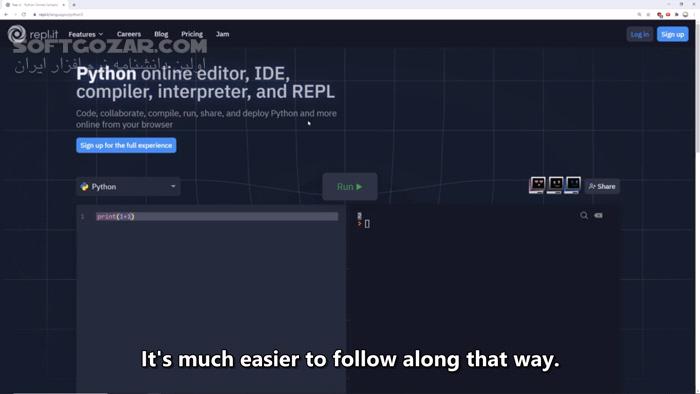Viewport: 700px width, 394px height.
Task: Click the repl.it logo
Action: [x=33, y=34]
